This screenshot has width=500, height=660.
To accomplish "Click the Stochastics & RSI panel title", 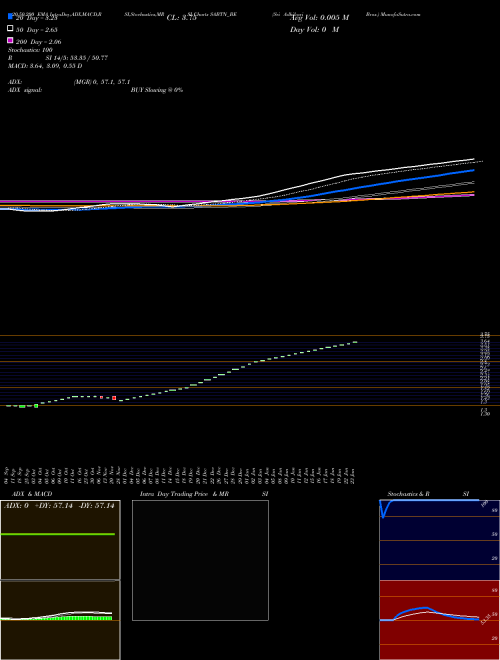I will tap(428, 494).
